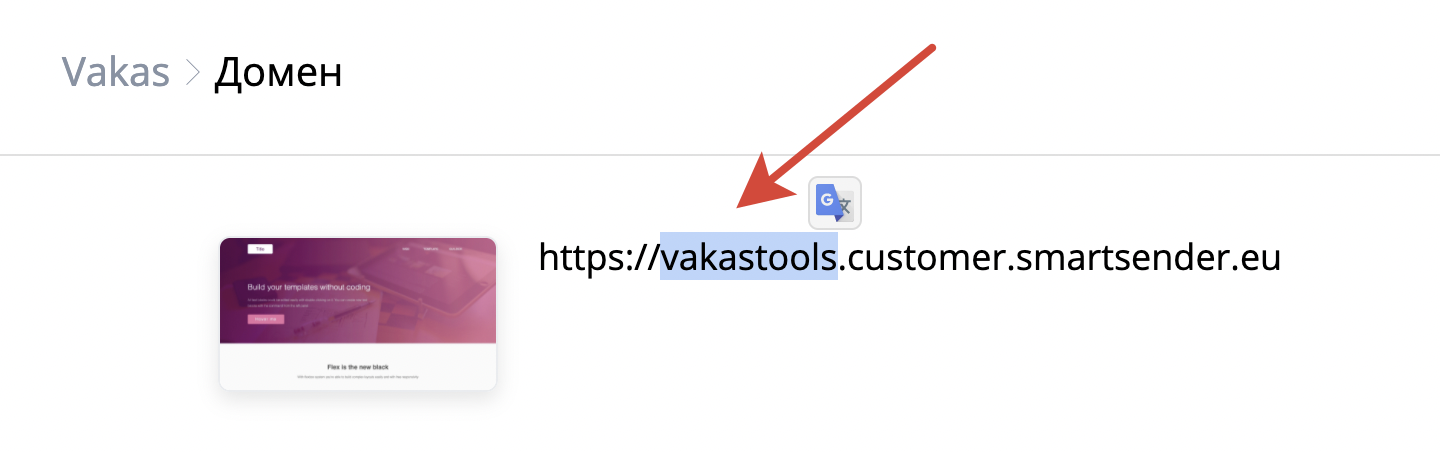Click the breadcrumb chevron separator
1440x452 pixels.
coord(194,72)
